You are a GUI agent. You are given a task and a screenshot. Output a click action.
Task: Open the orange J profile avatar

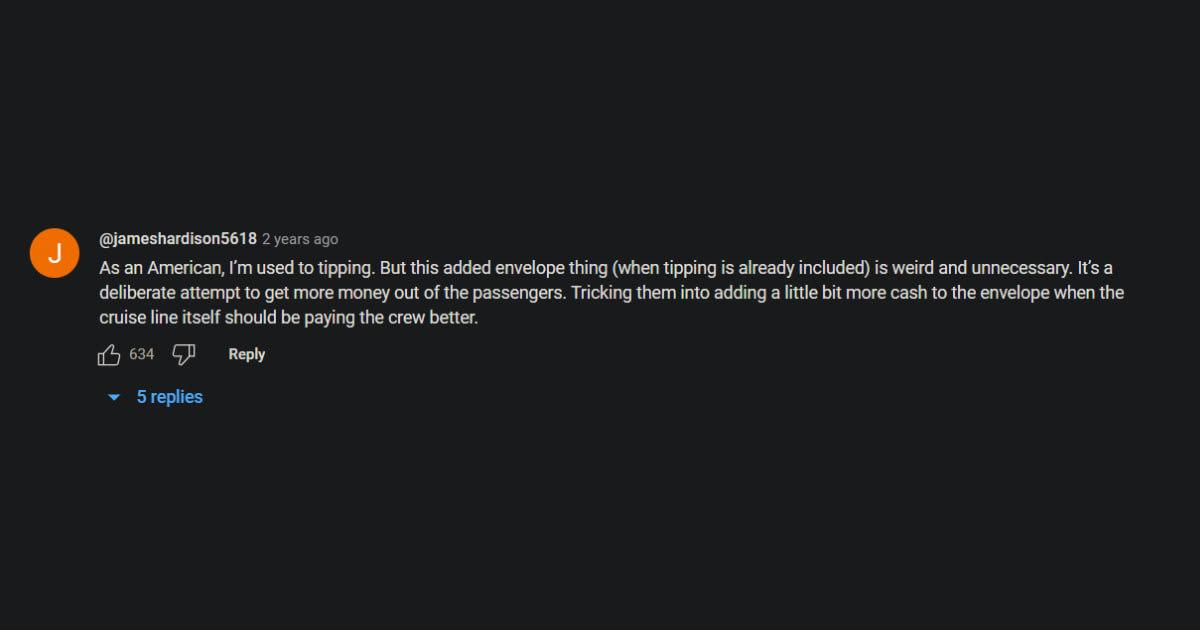tap(55, 253)
